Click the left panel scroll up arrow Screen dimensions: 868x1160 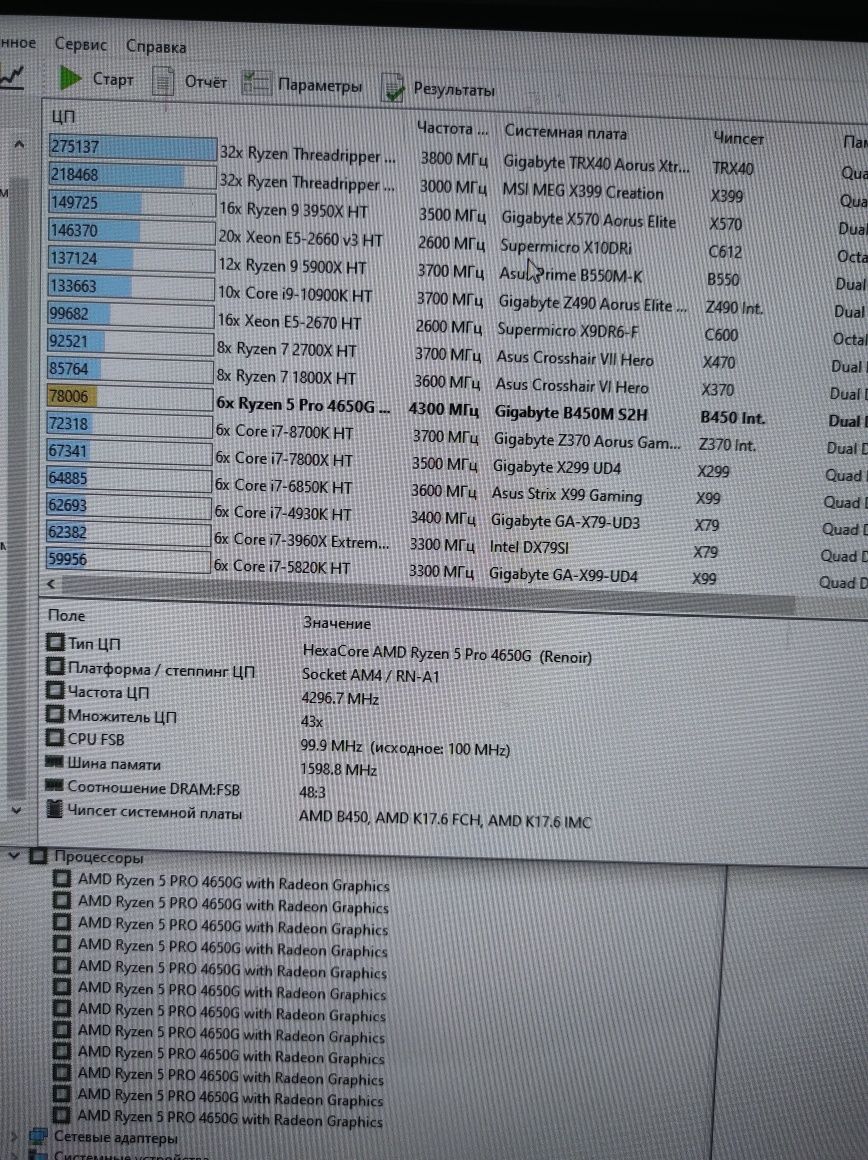coord(19,144)
